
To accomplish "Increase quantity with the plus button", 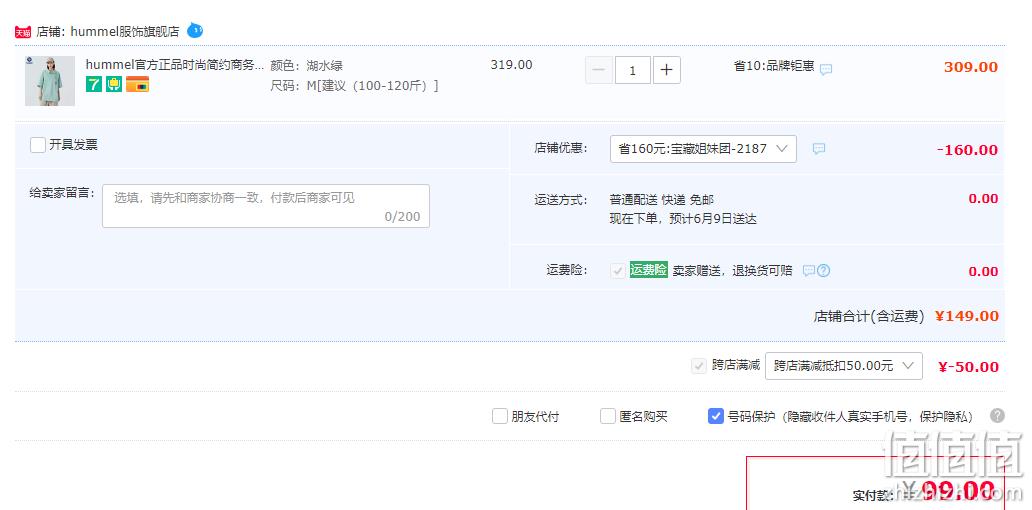I will click(667, 70).
